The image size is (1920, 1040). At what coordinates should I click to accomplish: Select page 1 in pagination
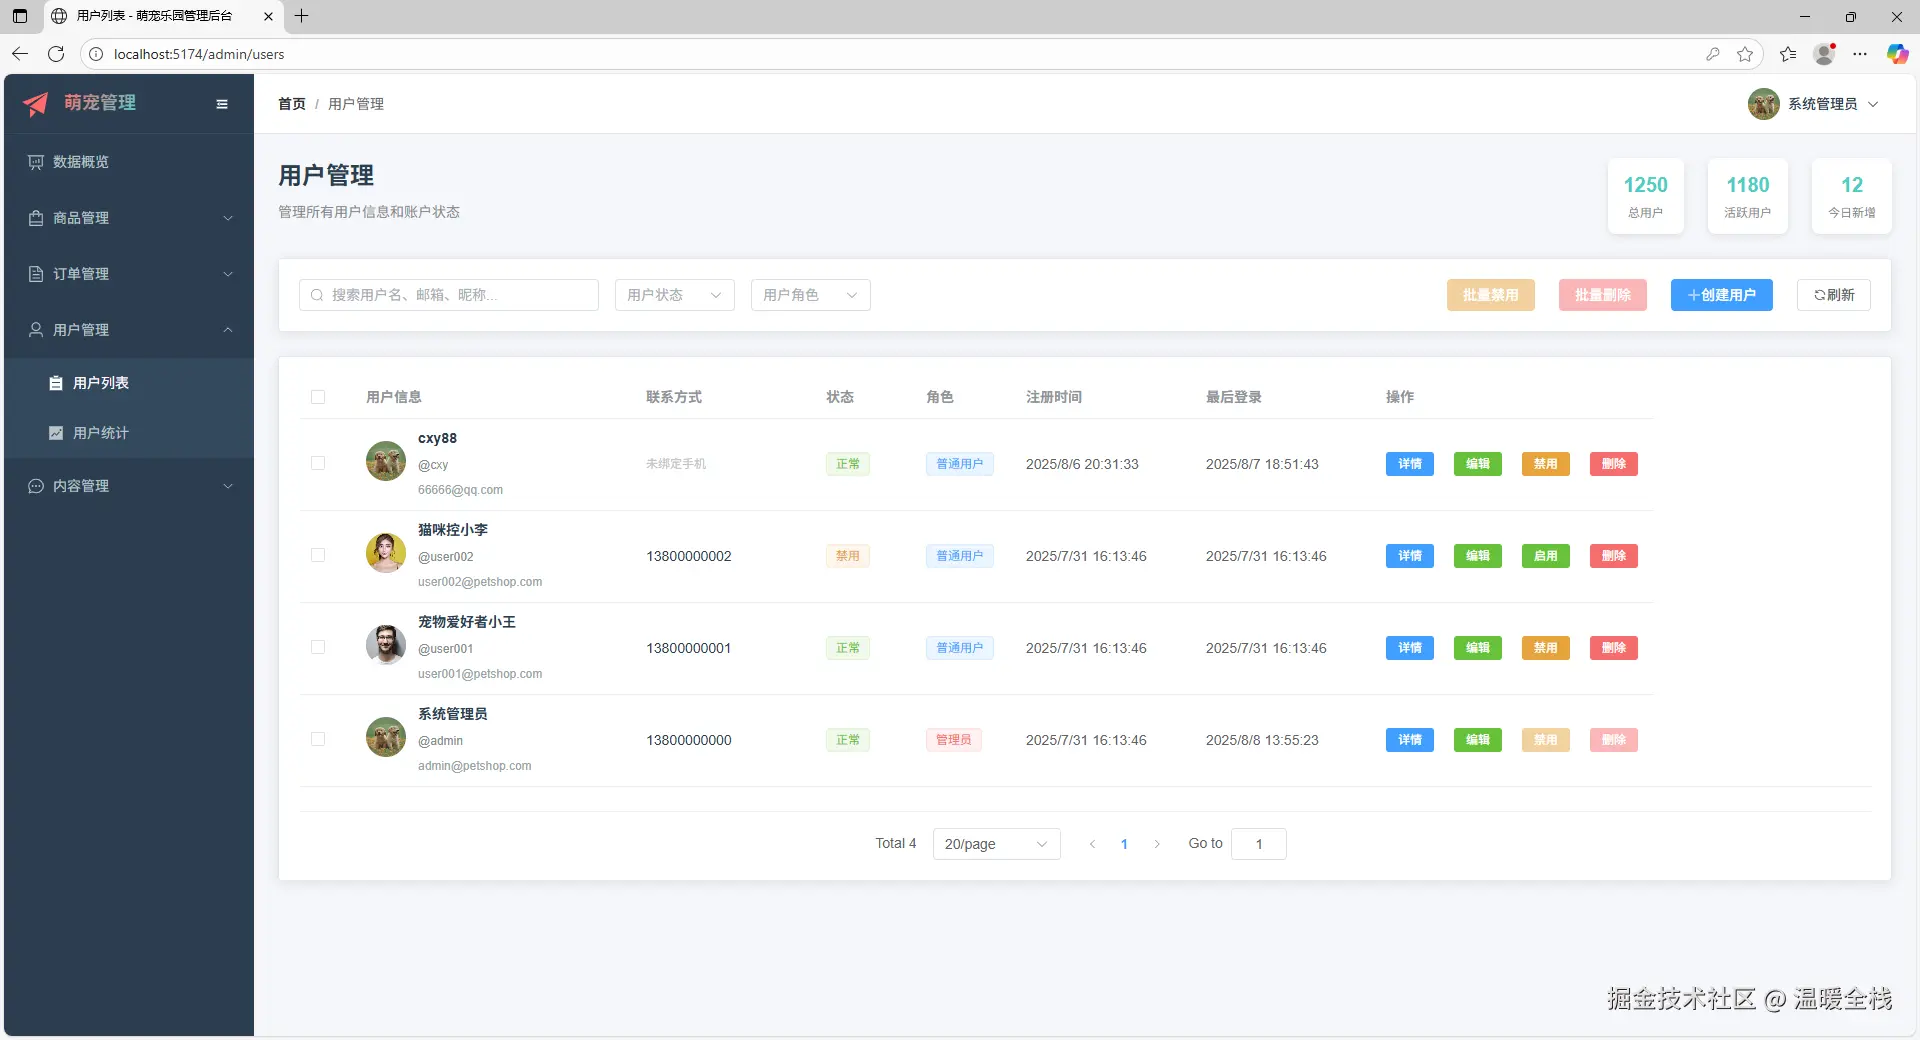point(1124,844)
